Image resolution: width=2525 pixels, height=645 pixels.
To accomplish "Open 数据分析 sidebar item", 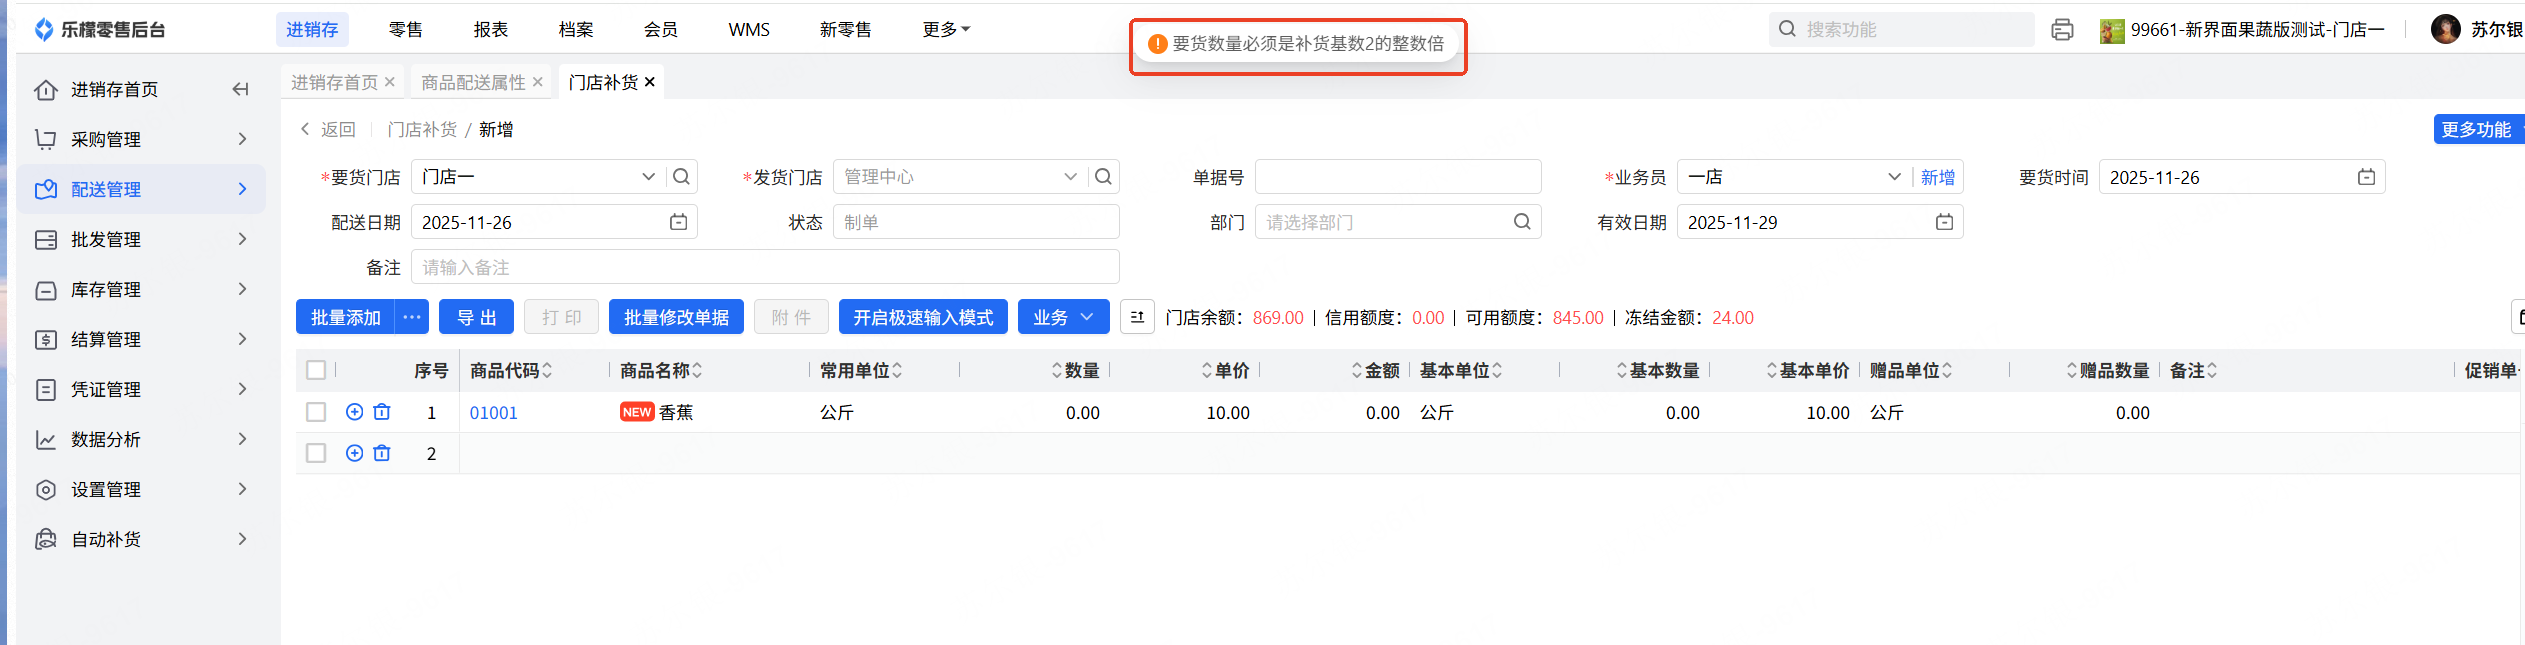I will [x=141, y=439].
